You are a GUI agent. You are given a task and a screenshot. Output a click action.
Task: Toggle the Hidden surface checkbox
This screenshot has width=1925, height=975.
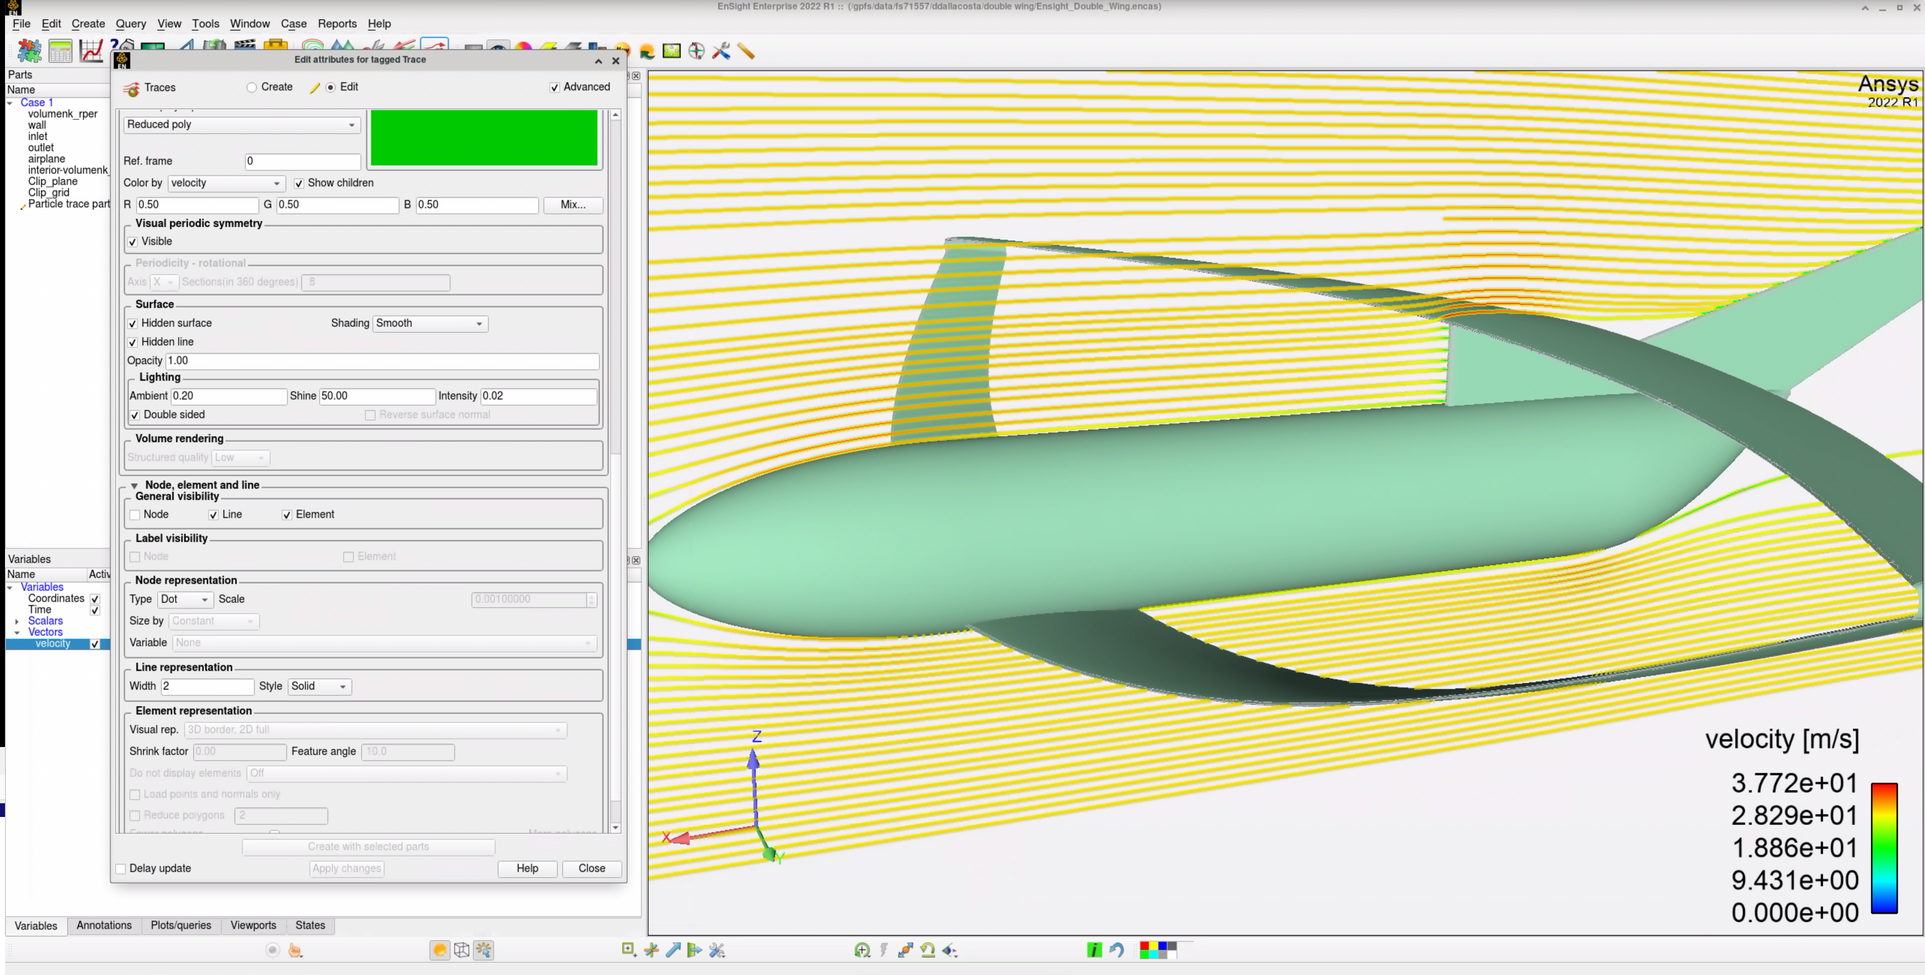coord(133,324)
